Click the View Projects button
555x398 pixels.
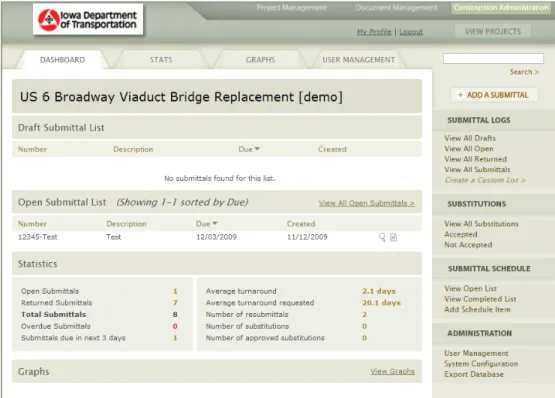point(493,32)
